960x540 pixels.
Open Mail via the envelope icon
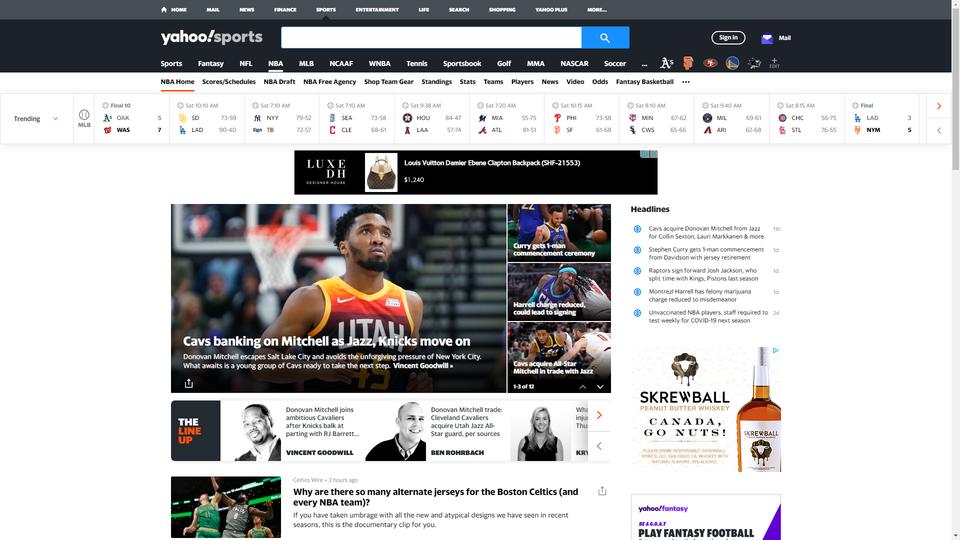click(x=767, y=38)
